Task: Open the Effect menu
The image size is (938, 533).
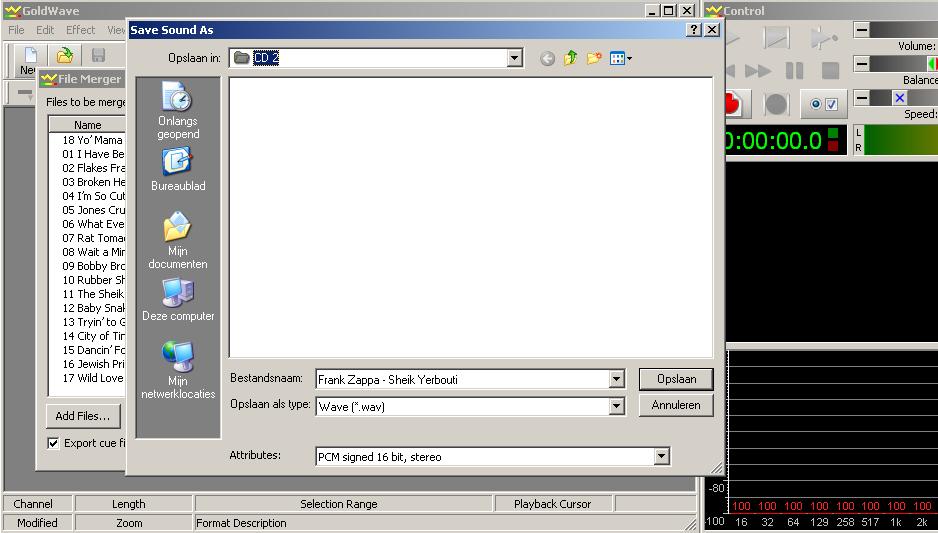Action: coord(80,30)
